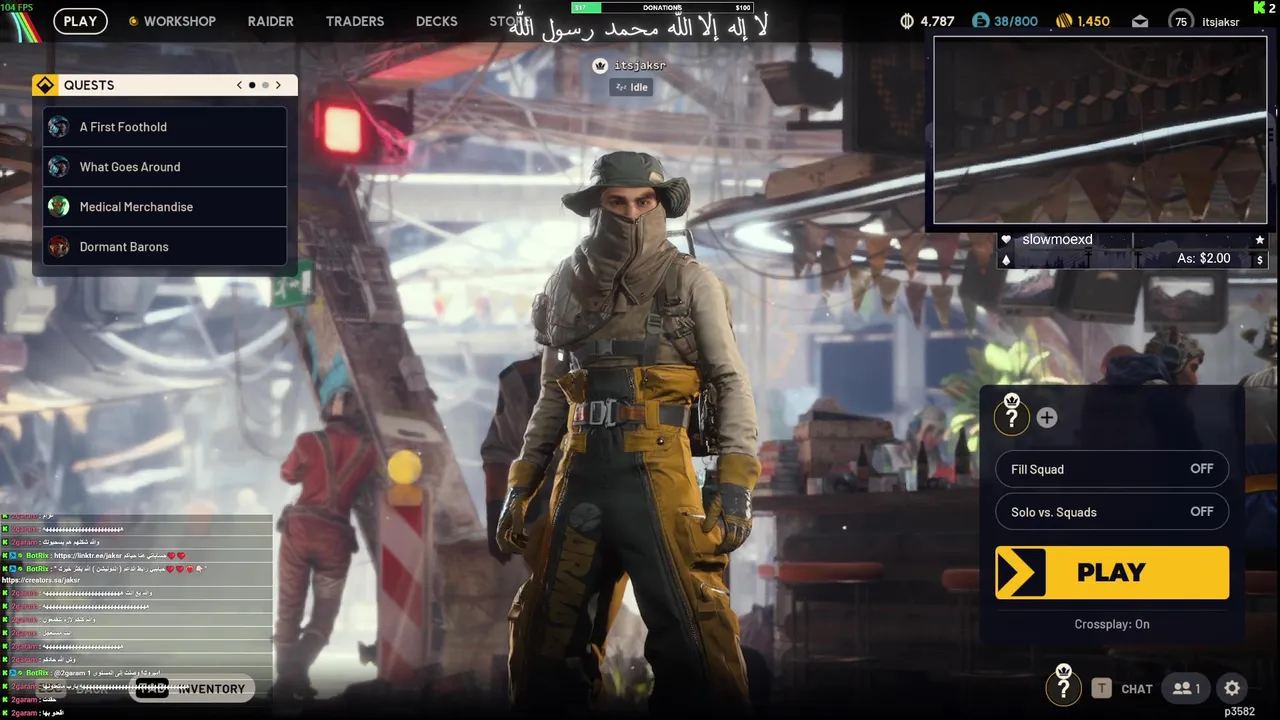Screen dimensions: 1280x720
Task: Click the coin currency icon beside 4,787
Action: point(907,21)
